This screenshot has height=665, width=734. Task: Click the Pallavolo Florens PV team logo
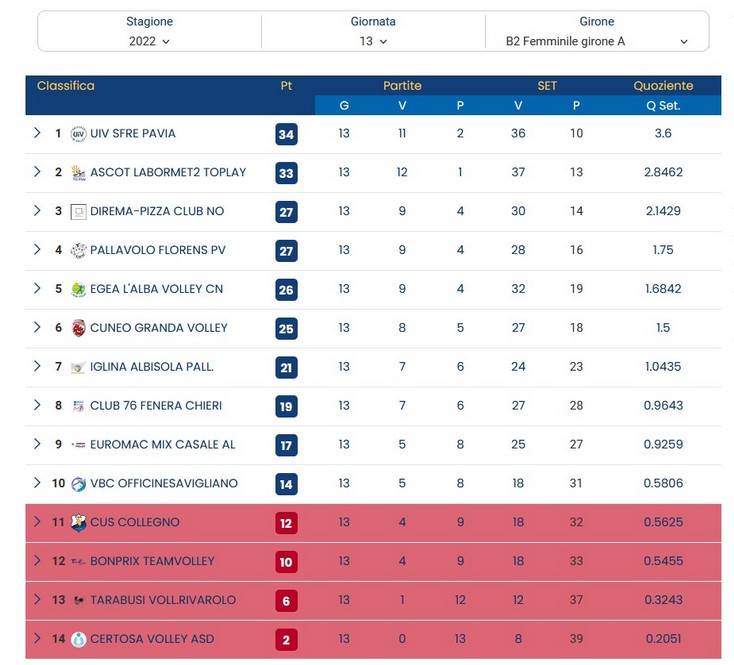pos(78,250)
